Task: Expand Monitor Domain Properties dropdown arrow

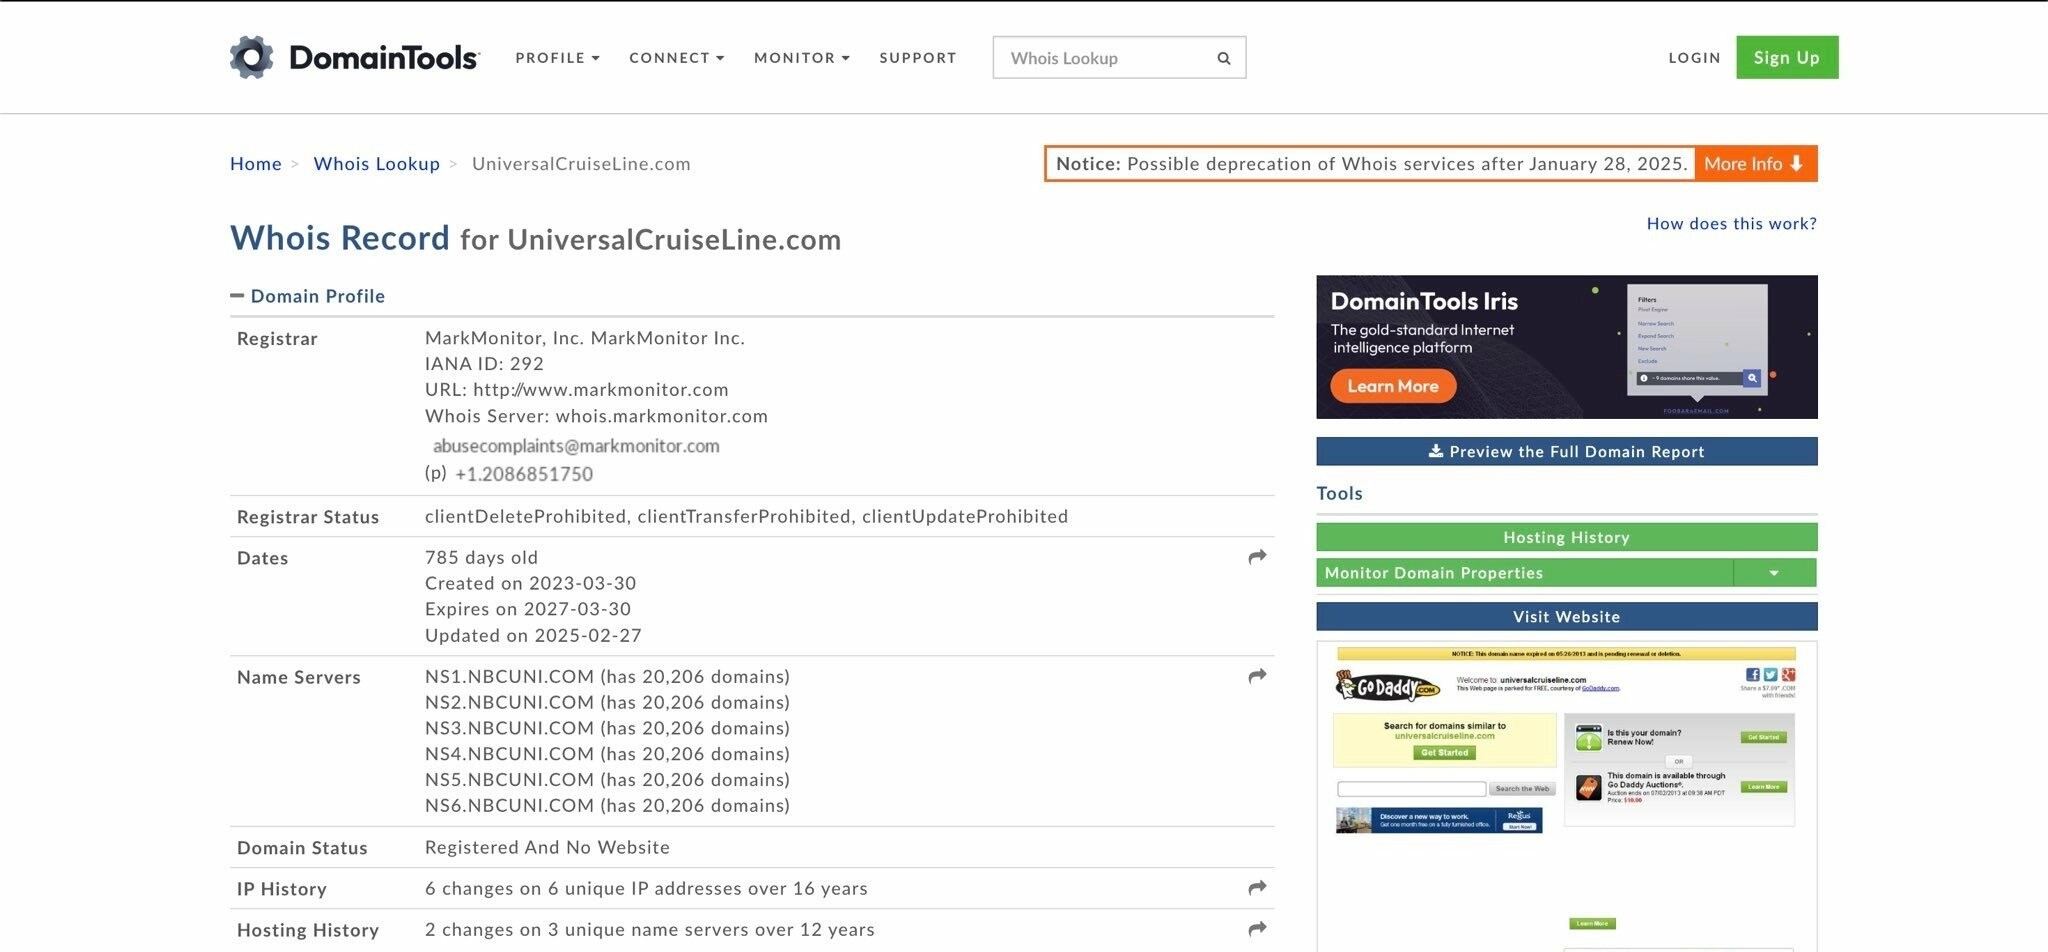Action: pyautogui.click(x=1773, y=573)
